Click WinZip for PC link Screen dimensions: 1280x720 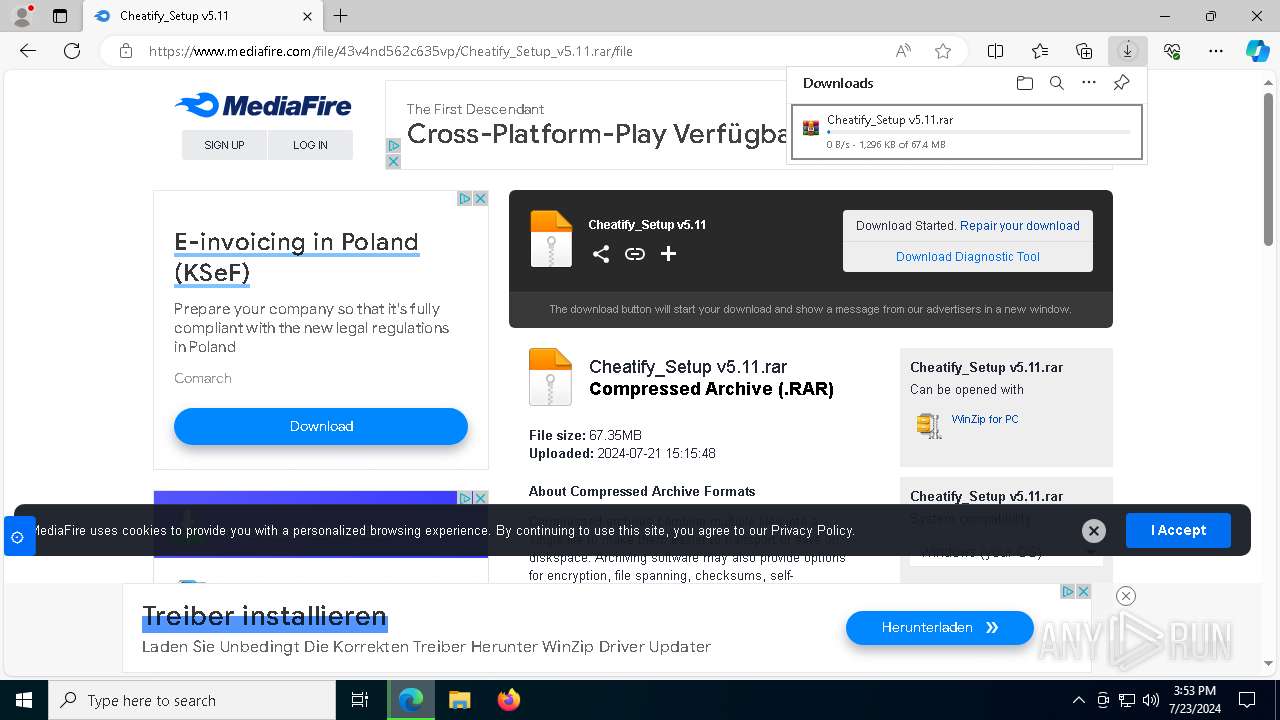click(x=985, y=419)
